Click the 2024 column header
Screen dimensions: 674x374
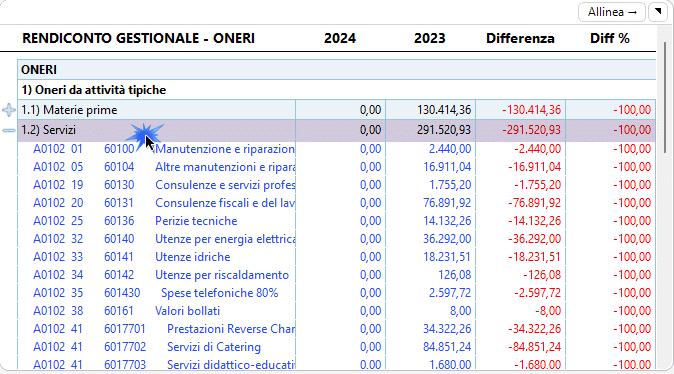point(340,38)
